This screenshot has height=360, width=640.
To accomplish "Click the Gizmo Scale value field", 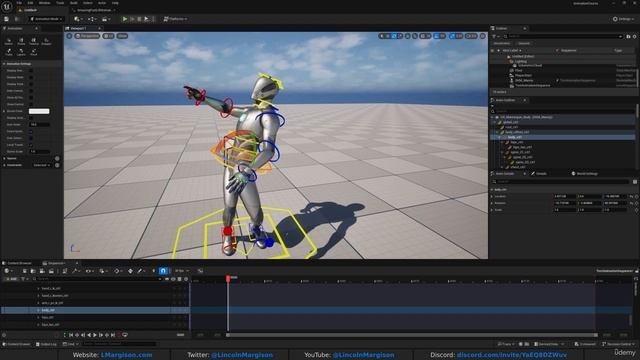I will click(39, 151).
